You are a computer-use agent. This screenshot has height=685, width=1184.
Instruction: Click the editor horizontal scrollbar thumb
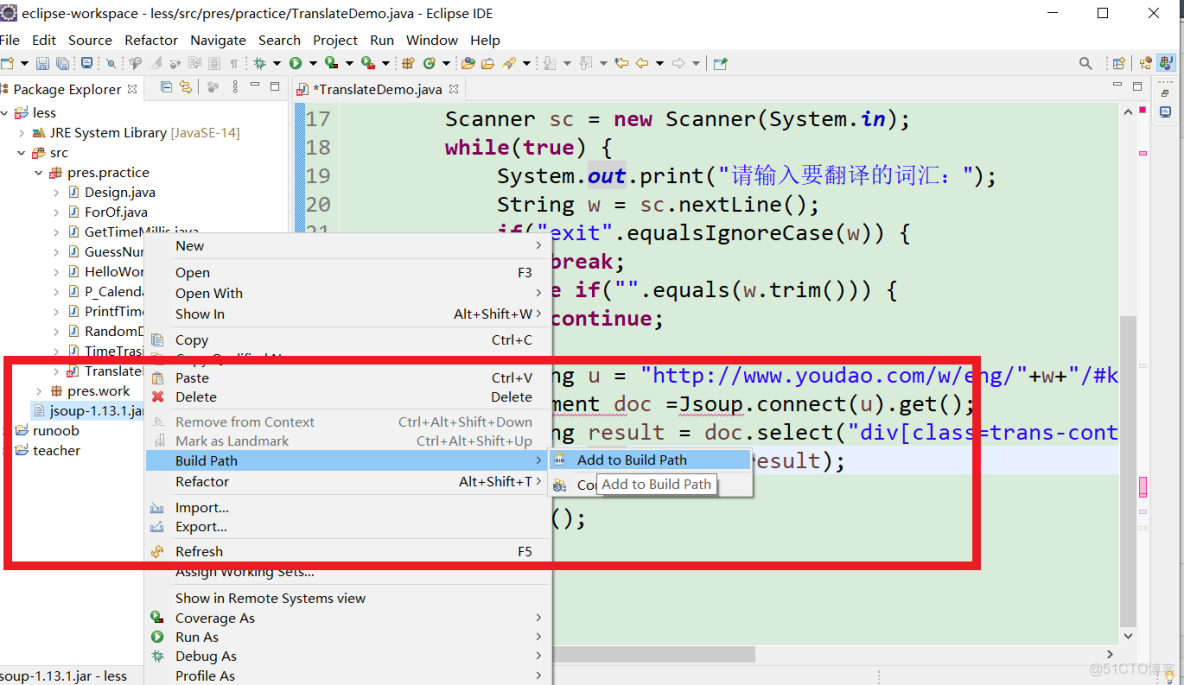pyautogui.click(x=654, y=654)
